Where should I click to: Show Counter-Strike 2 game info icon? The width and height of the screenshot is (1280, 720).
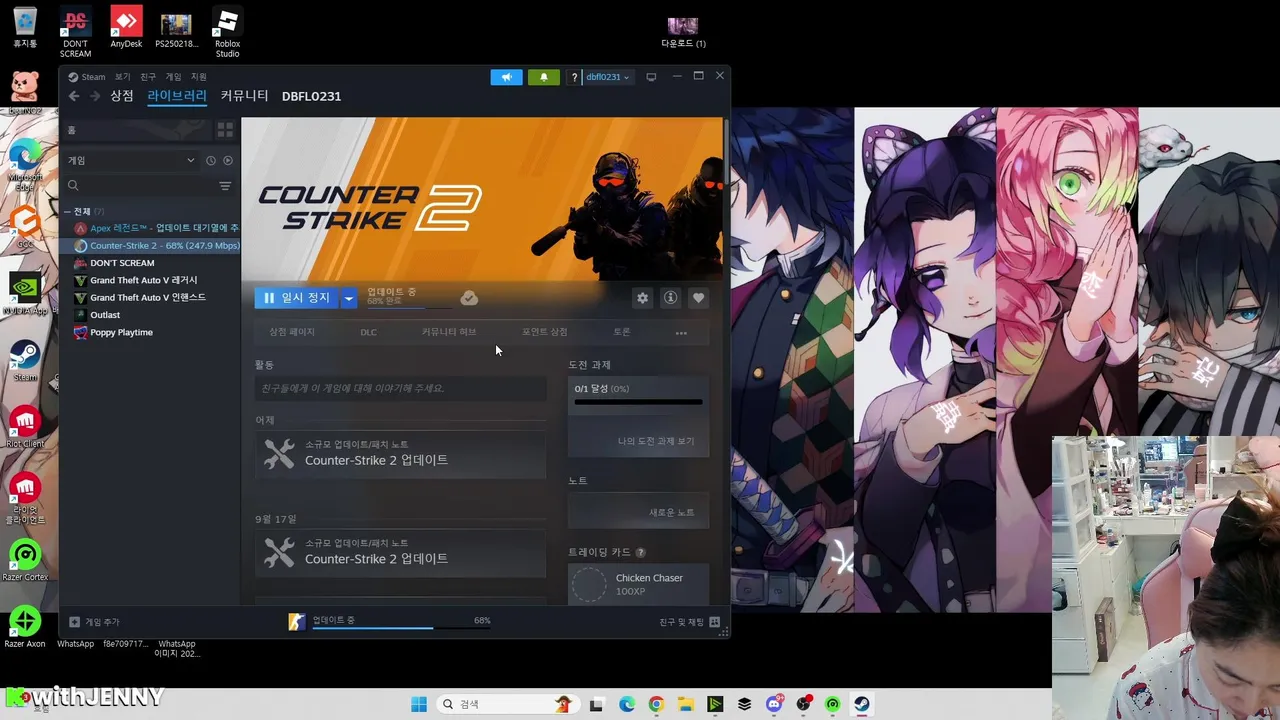click(x=670, y=298)
